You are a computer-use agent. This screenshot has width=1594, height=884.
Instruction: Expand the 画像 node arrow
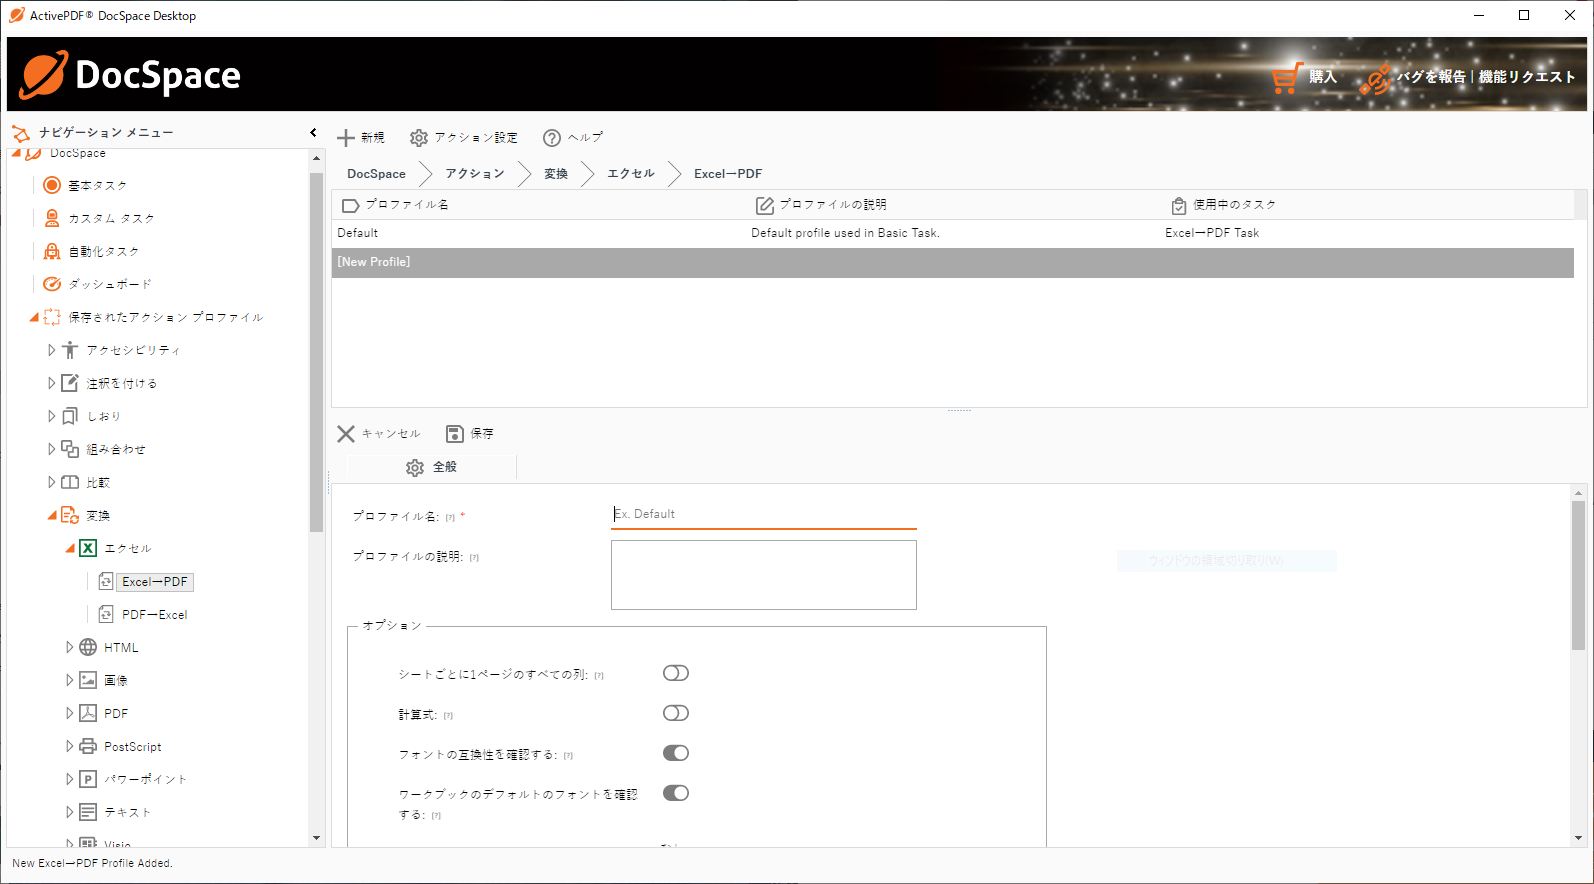tap(70, 680)
